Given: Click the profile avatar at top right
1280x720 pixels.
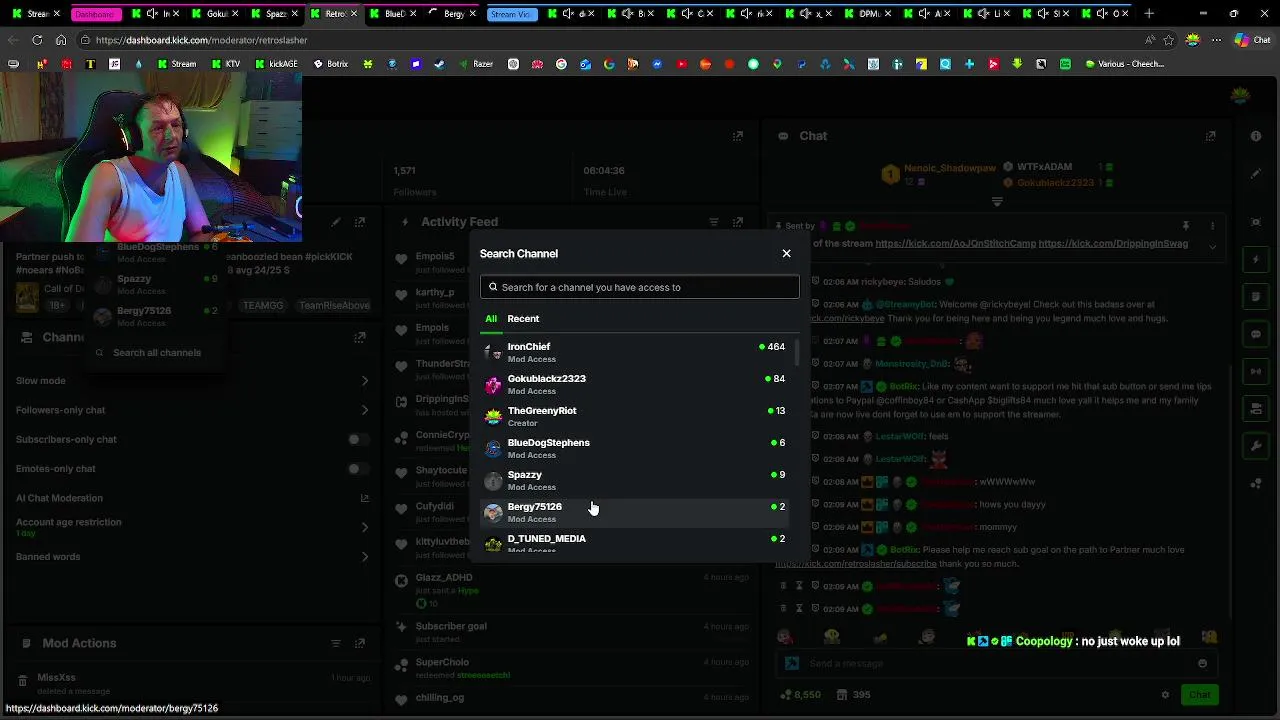Looking at the screenshot, I should click(1240, 95).
